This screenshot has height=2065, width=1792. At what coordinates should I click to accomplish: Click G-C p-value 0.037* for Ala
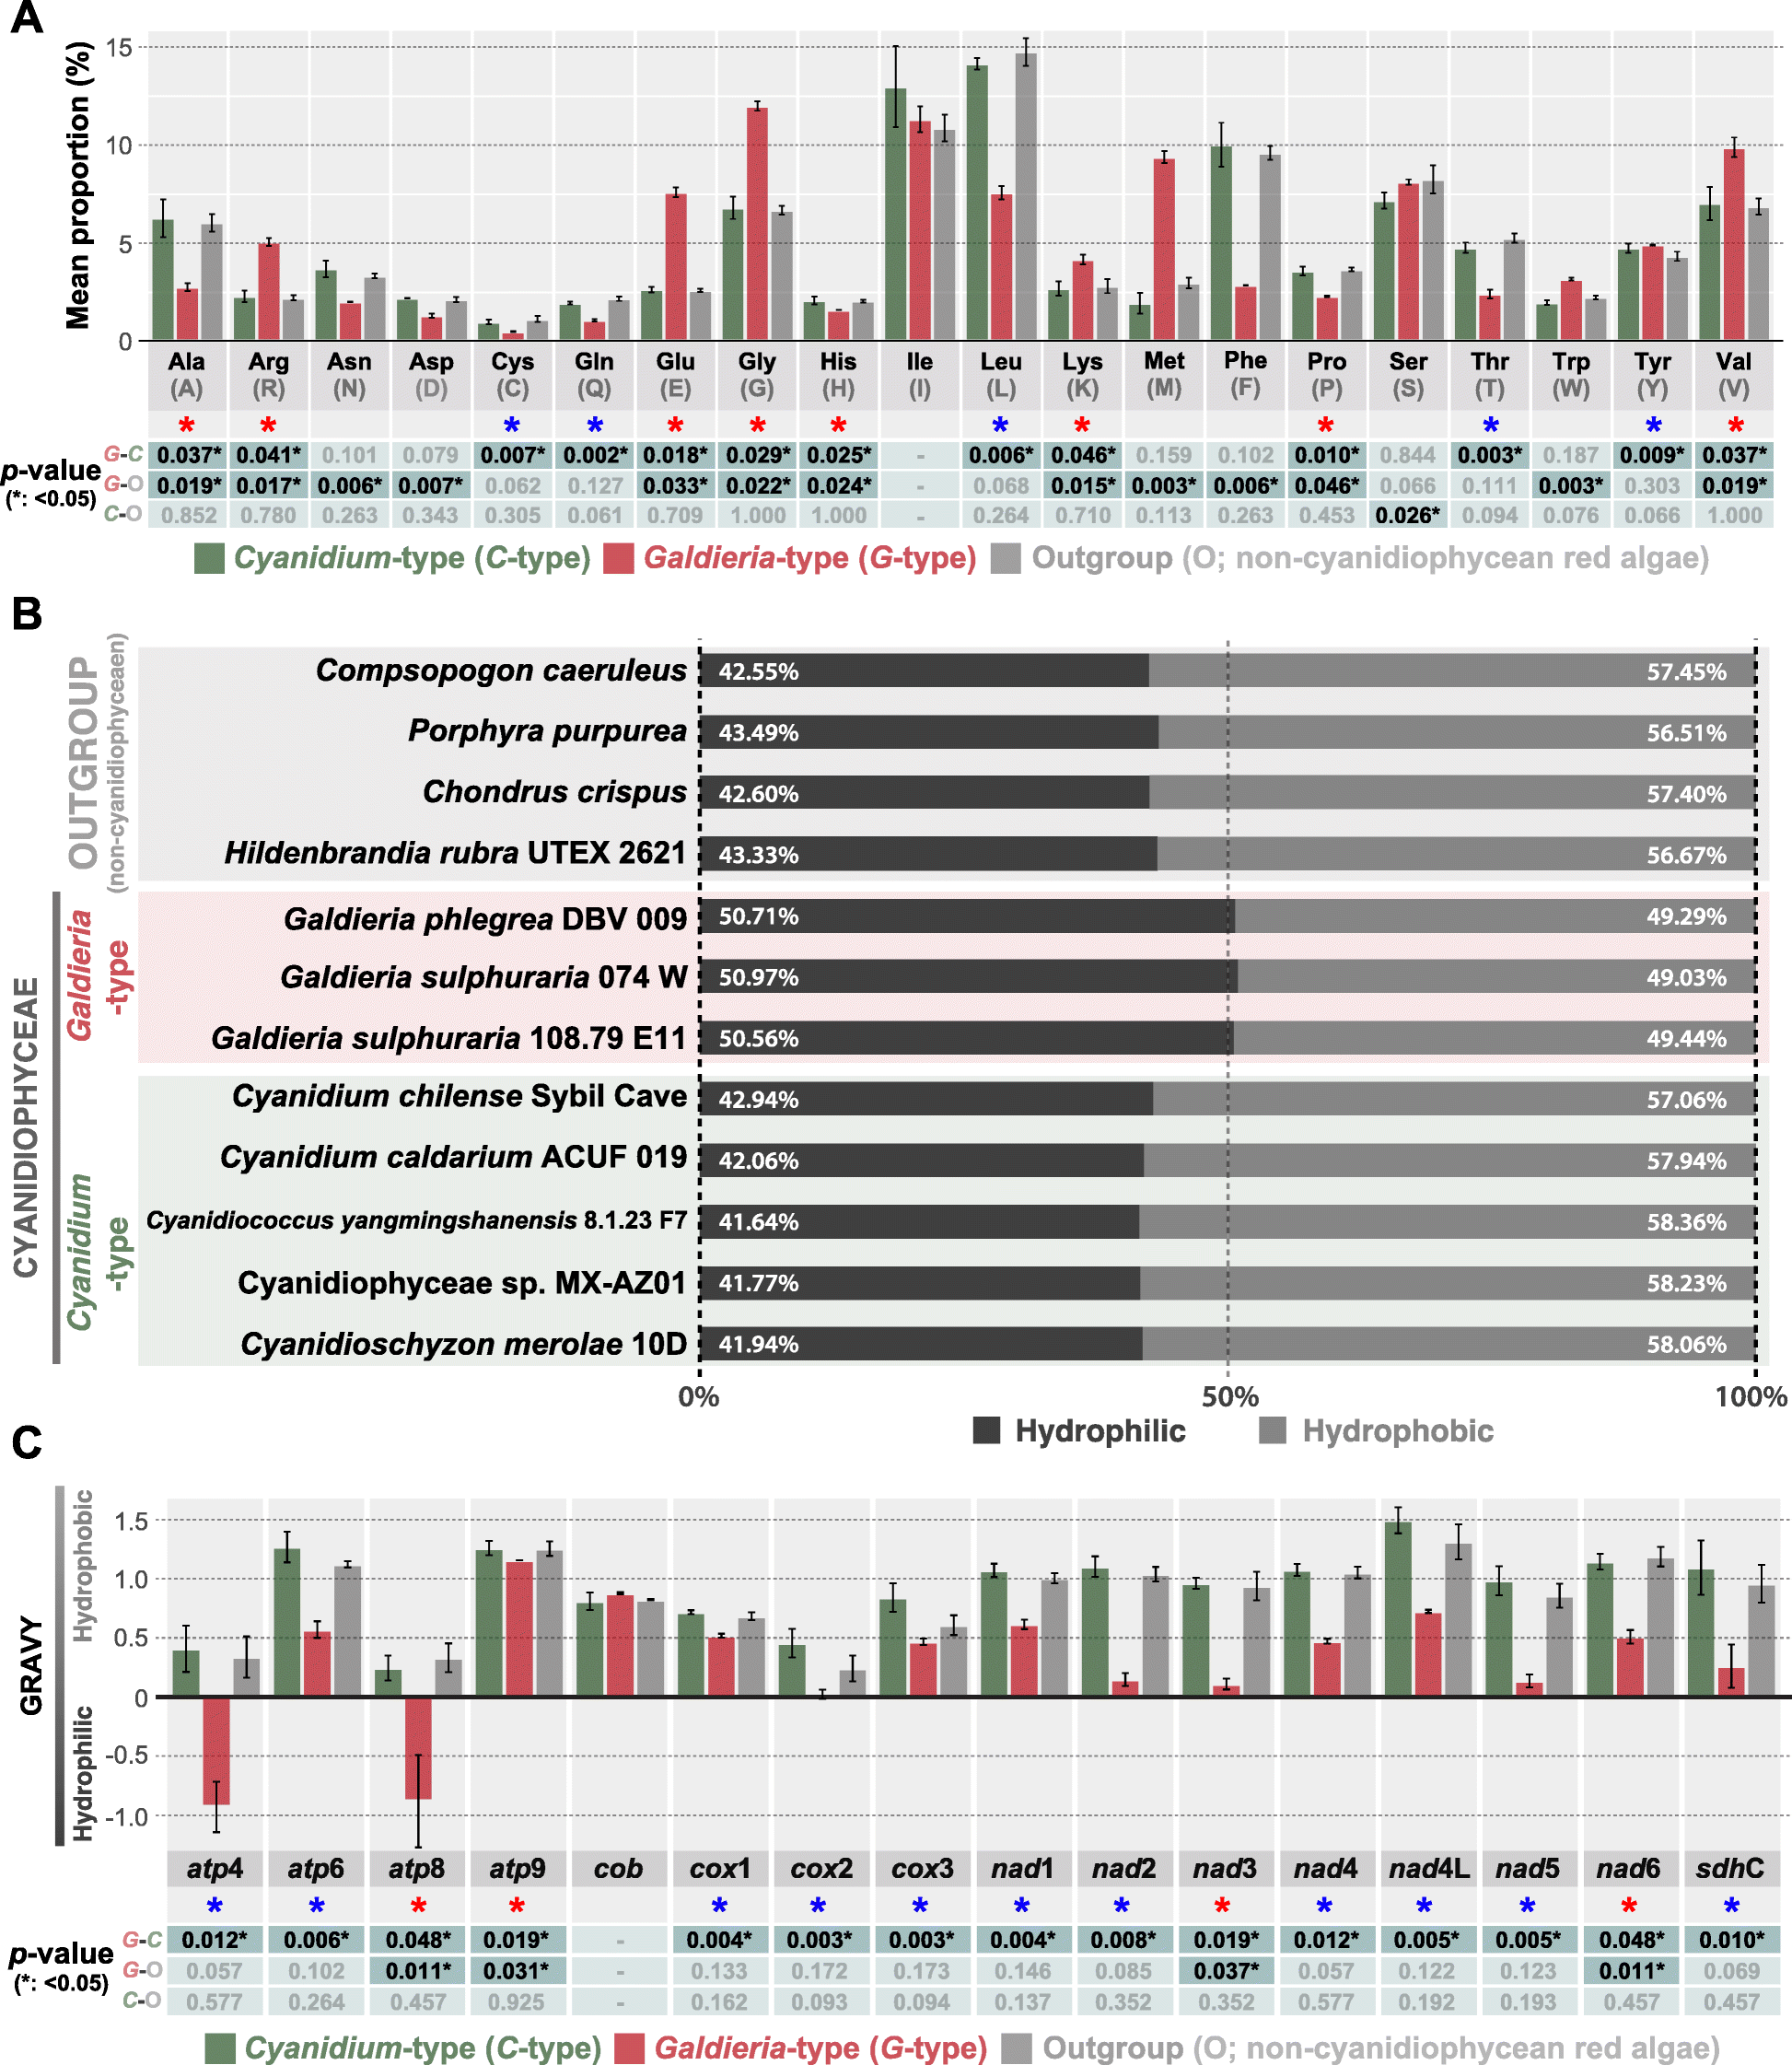188,455
